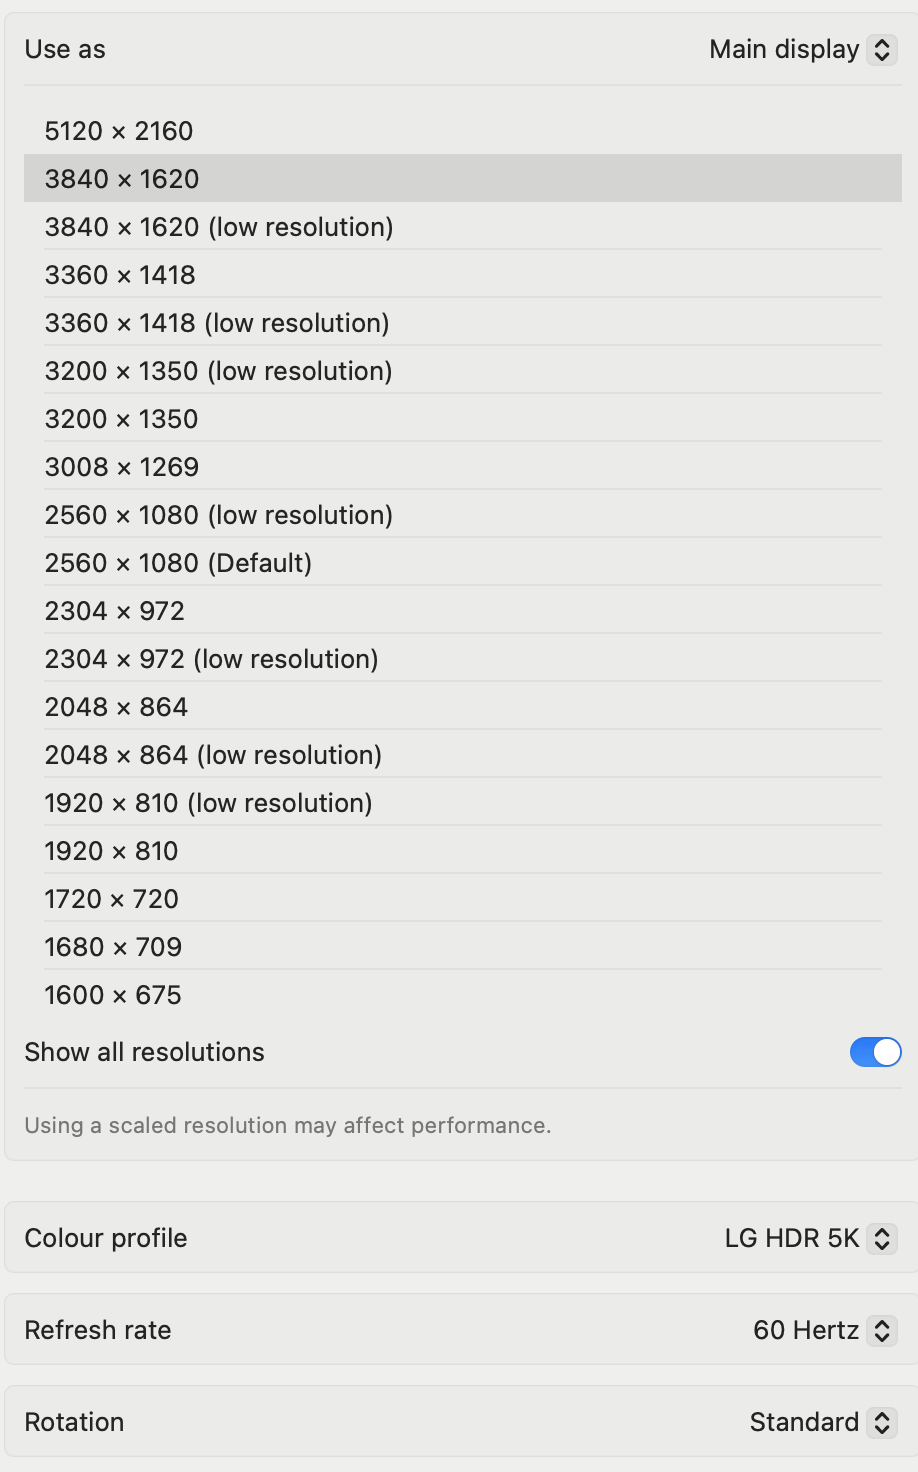Click the highlighted 3840 × 1620 resolution
The width and height of the screenshot is (918, 1472).
pos(122,179)
